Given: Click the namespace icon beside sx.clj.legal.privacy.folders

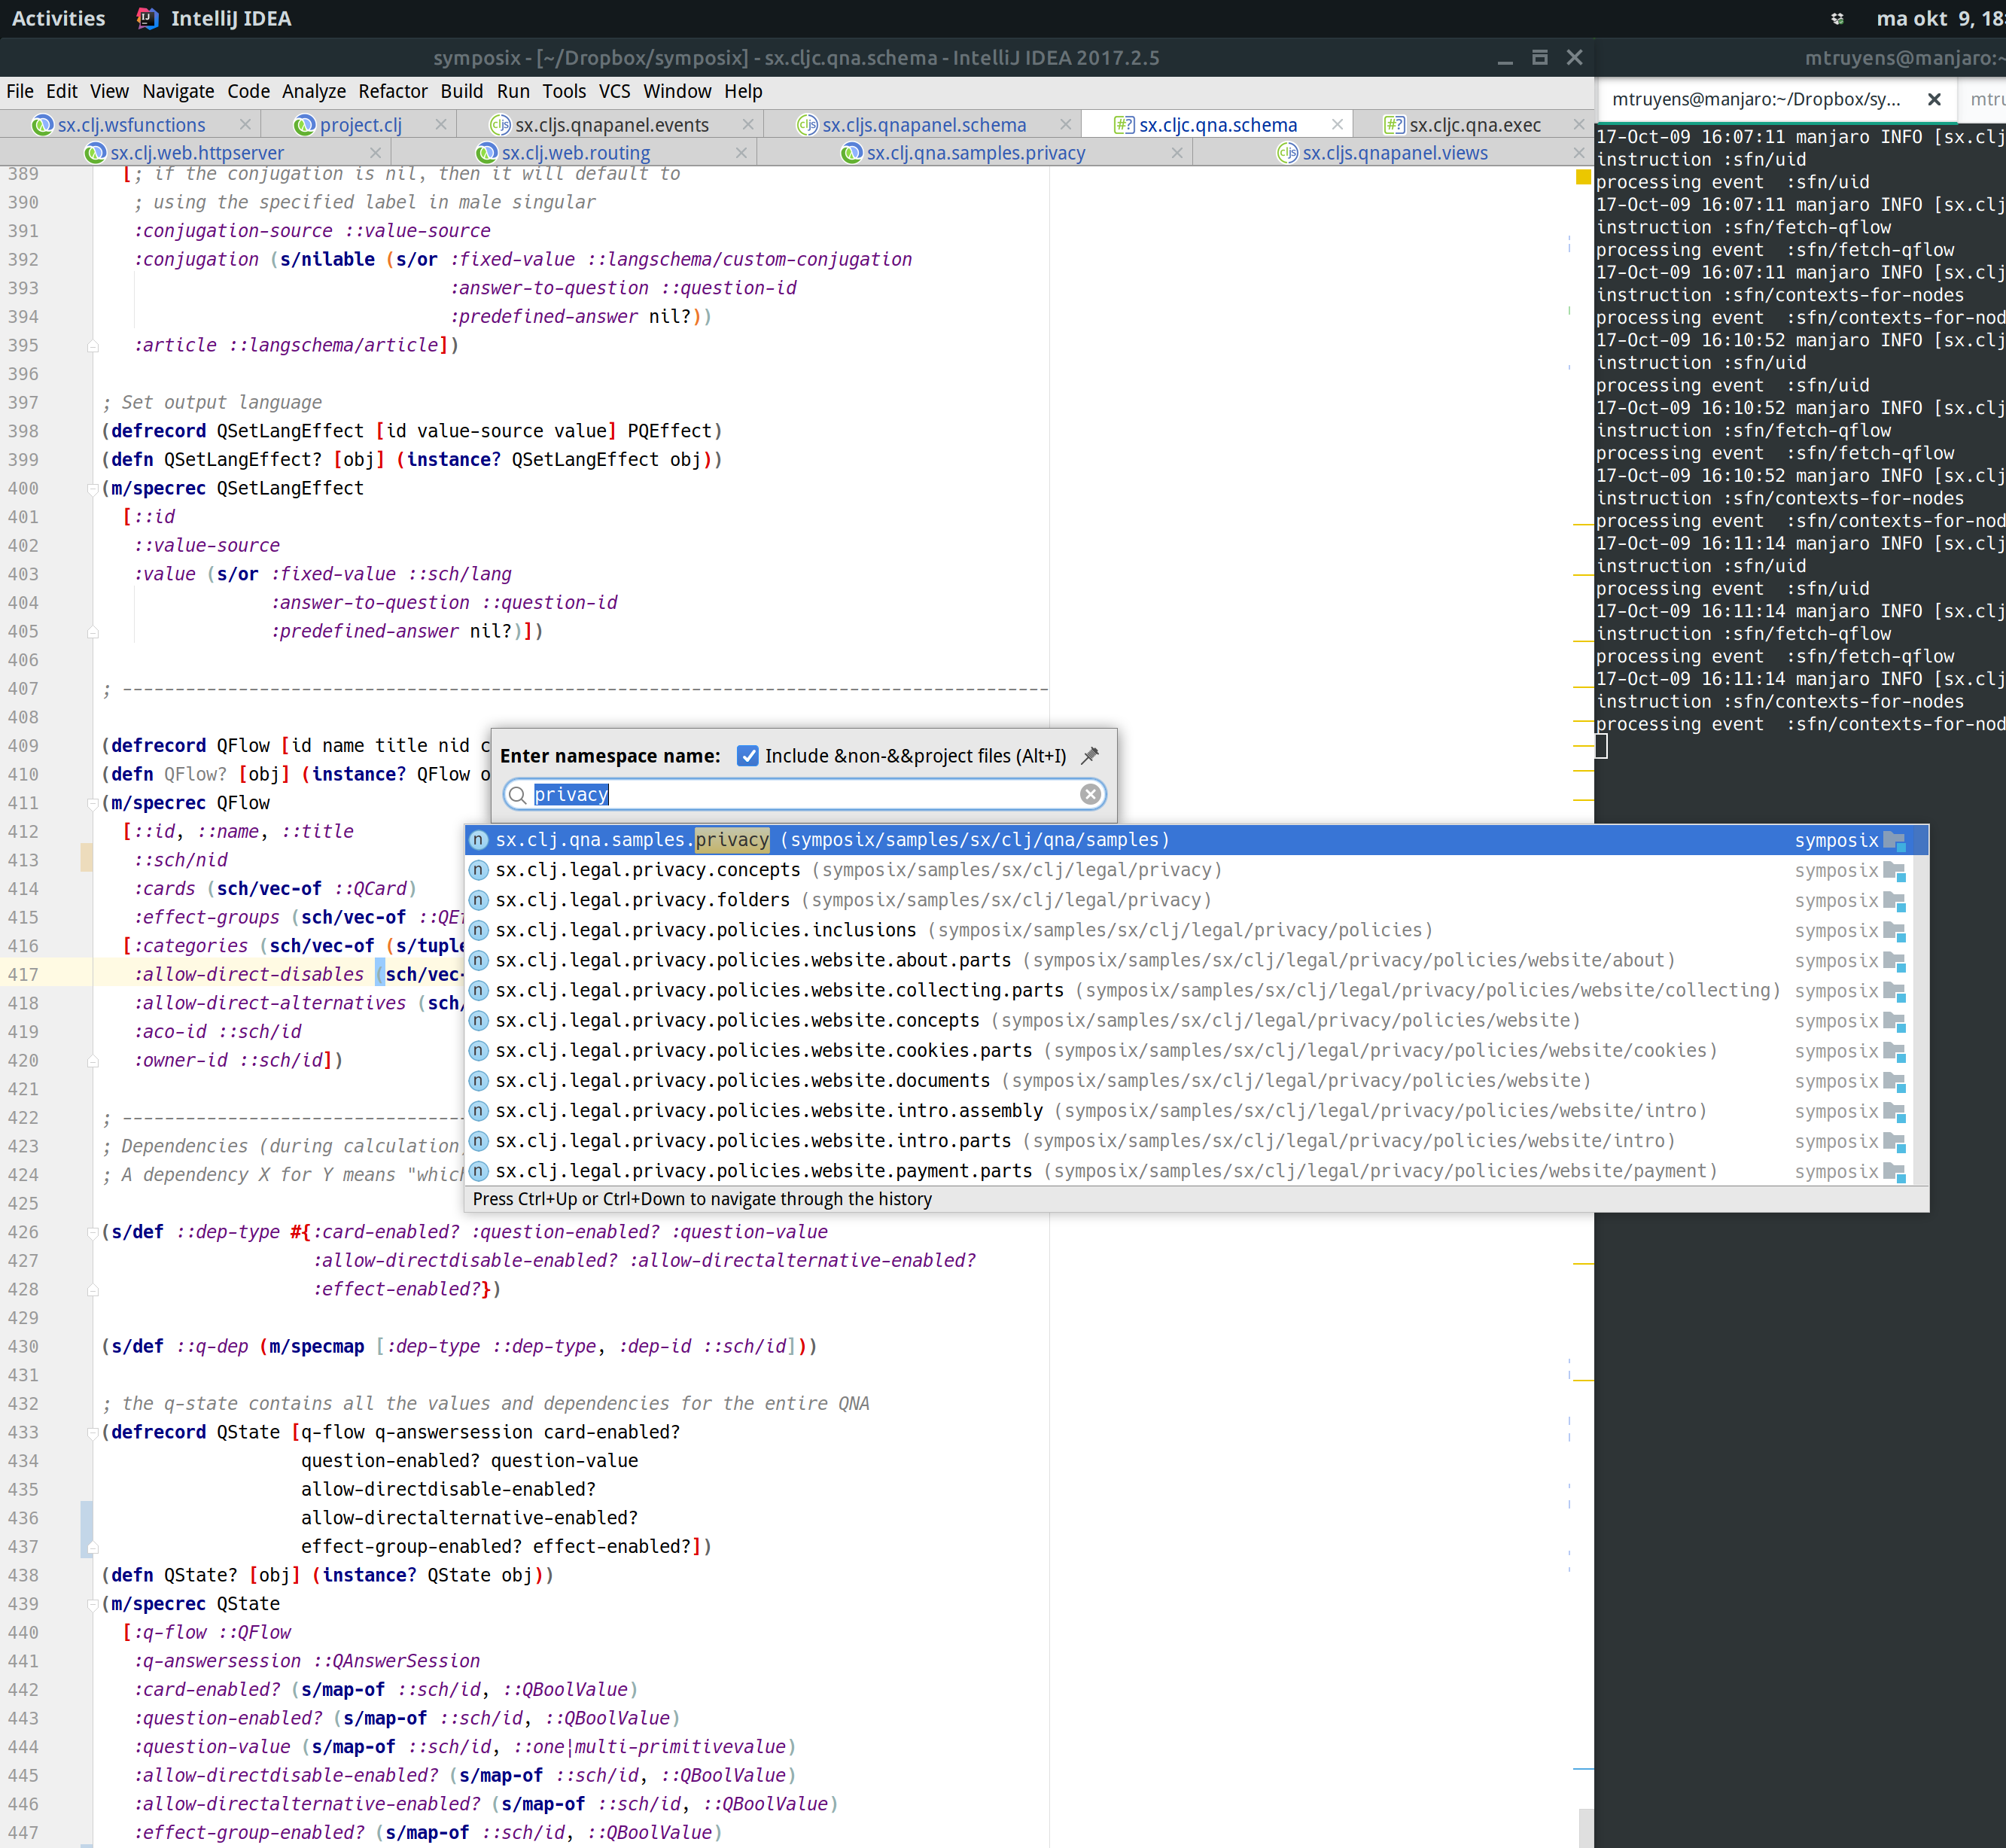Looking at the screenshot, I should [478, 899].
